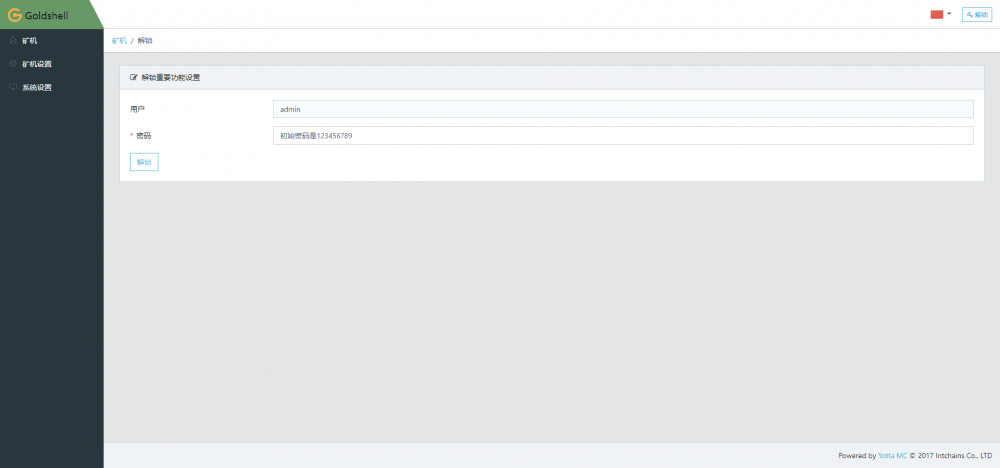Open 矿机设置 sidebar menu item
1000x468 pixels.
tap(52, 64)
